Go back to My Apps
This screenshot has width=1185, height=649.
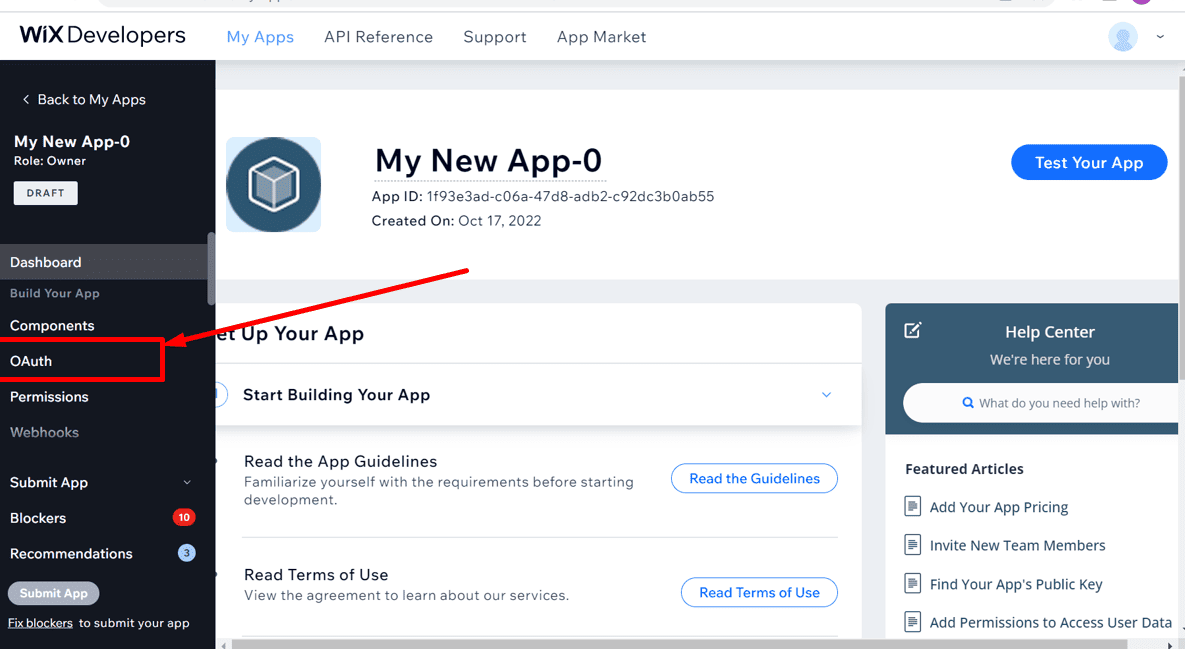tap(91, 99)
